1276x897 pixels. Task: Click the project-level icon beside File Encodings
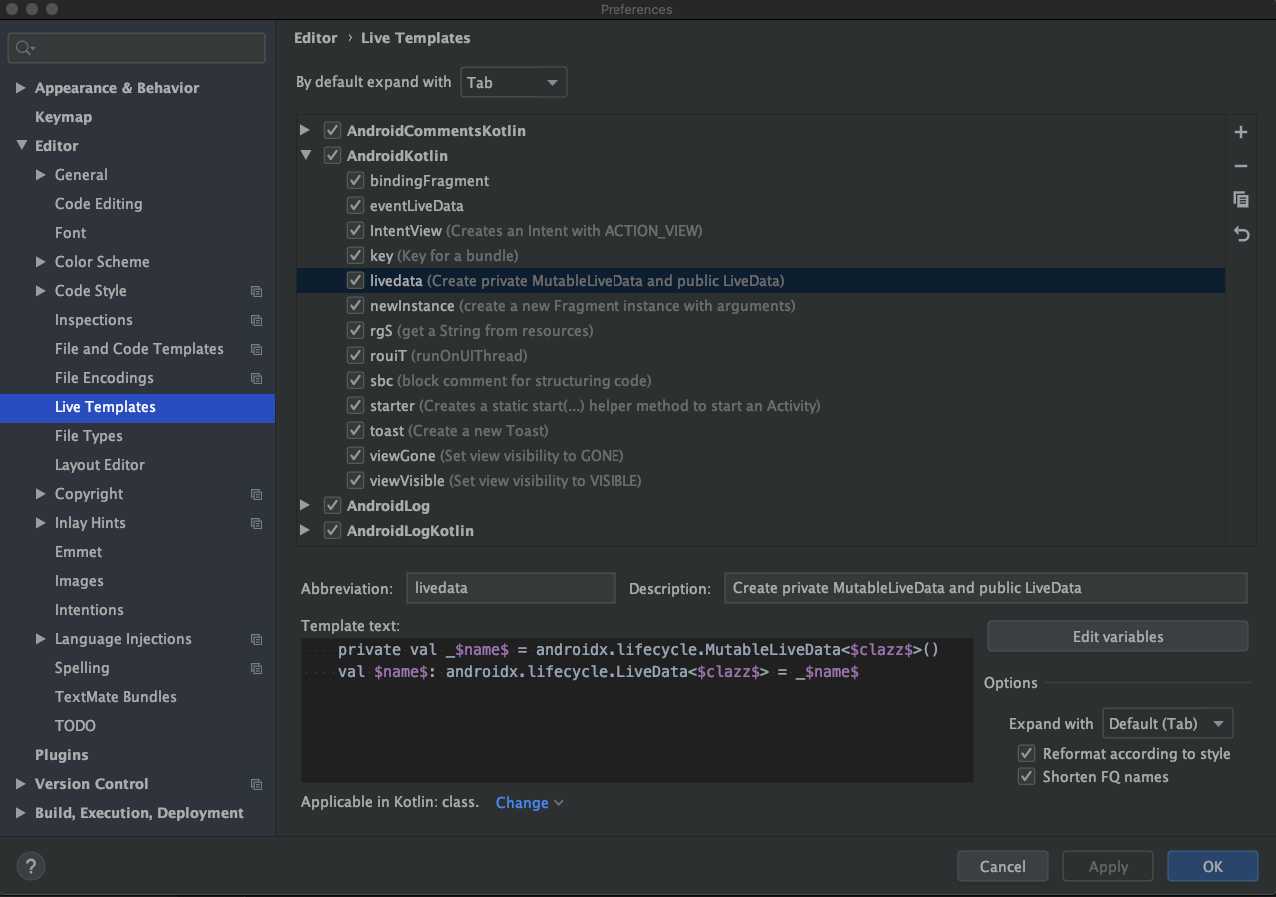pyautogui.click(x=257, y=378)
